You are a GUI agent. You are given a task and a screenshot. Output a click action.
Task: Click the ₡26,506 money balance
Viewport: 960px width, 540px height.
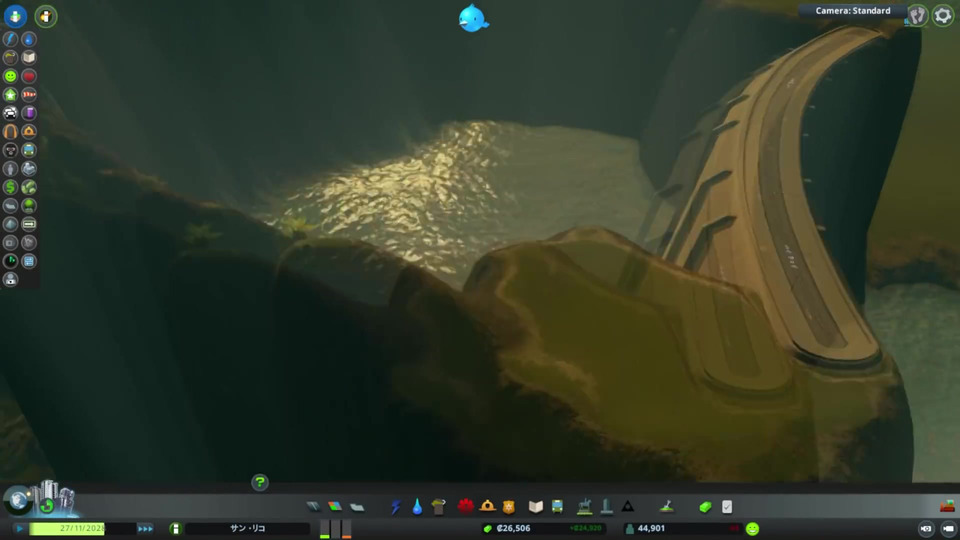pyautogui.click(x=513, y=528)
